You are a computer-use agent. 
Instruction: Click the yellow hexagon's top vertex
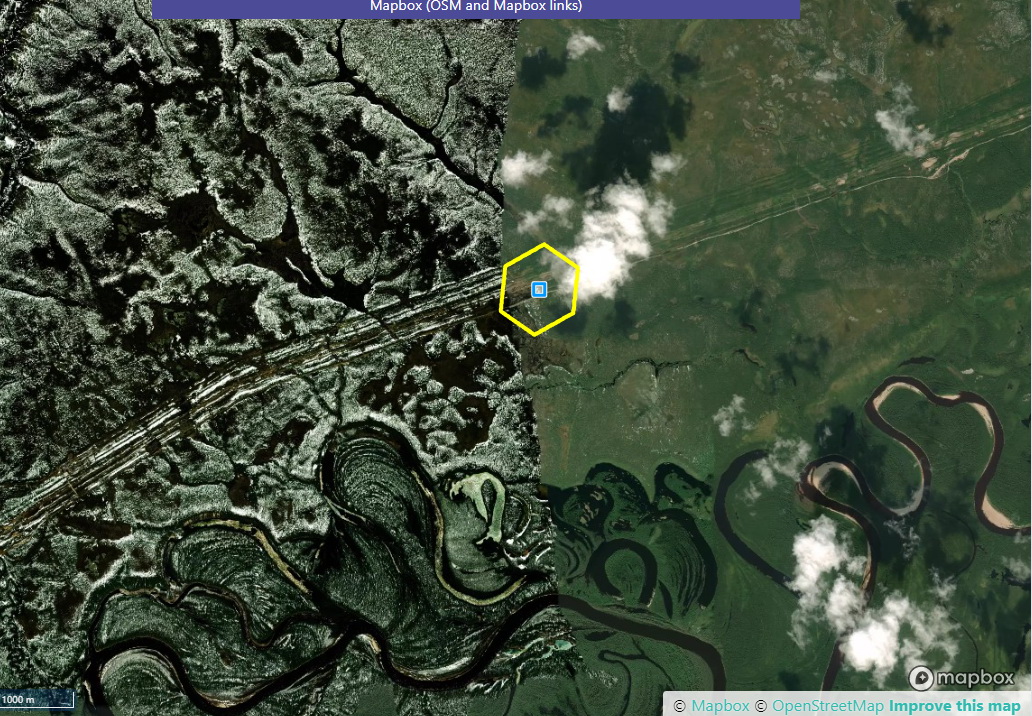coord(544,244)
